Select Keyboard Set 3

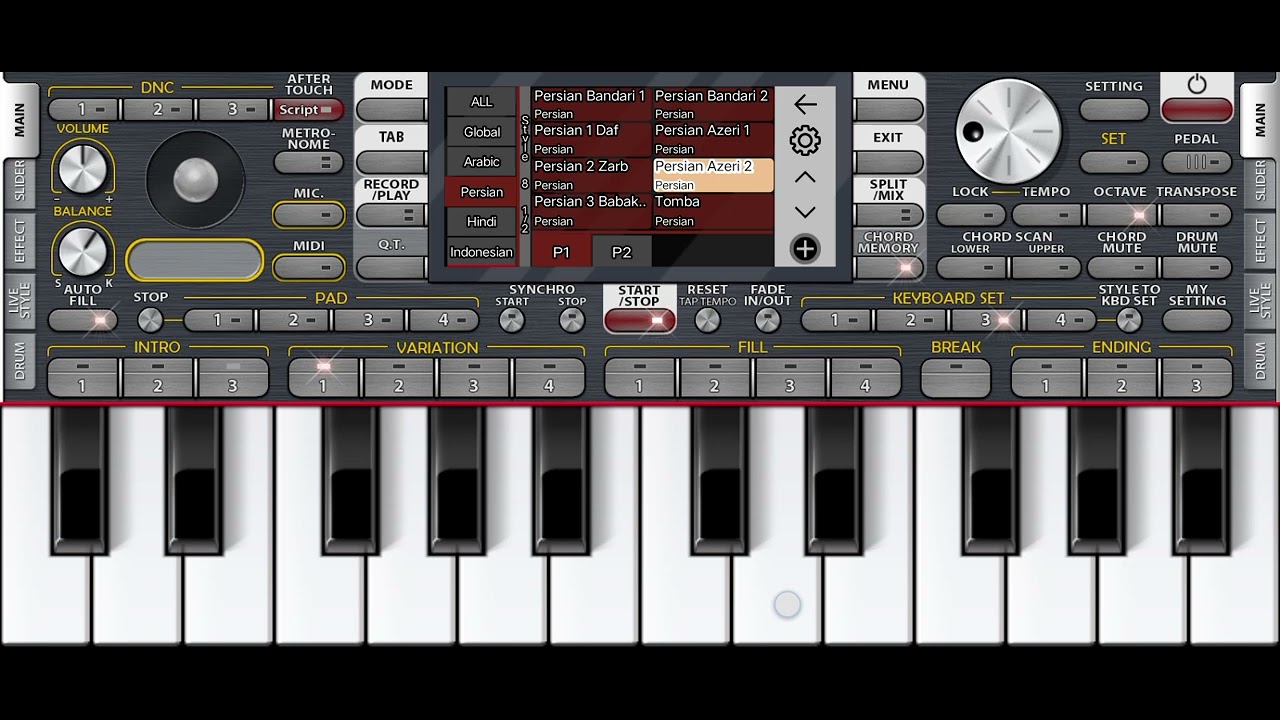tap(986, 320)
